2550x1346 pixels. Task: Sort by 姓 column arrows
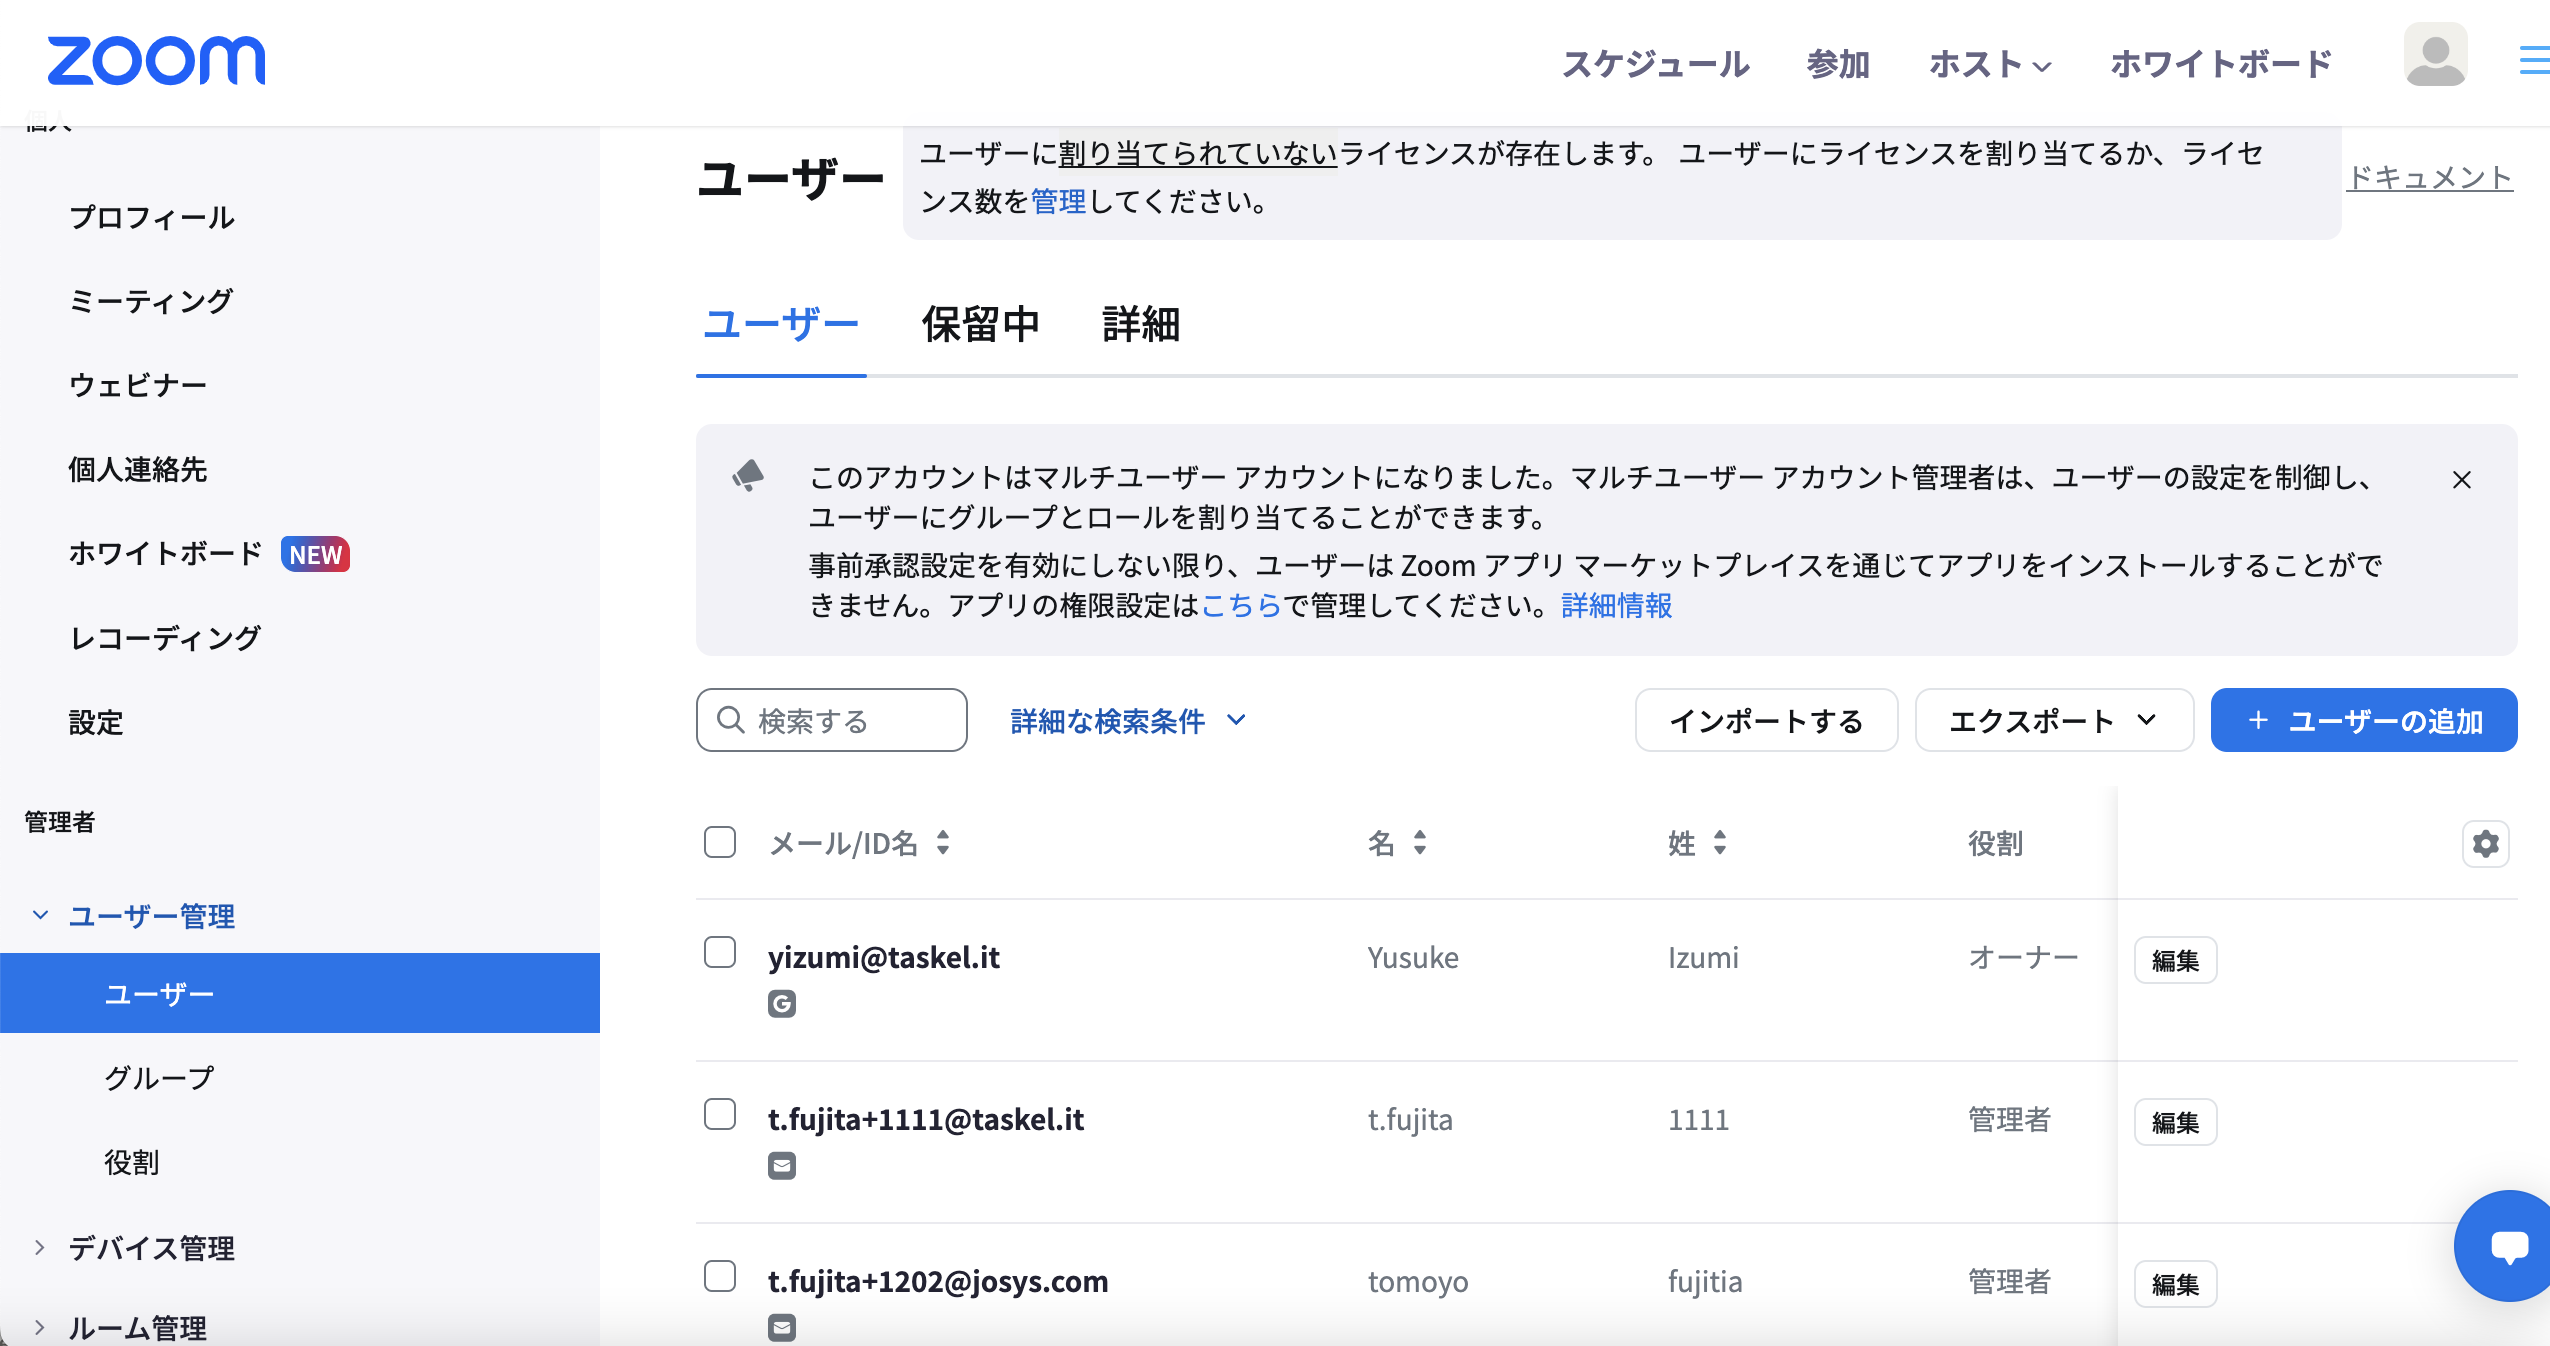1720,843
